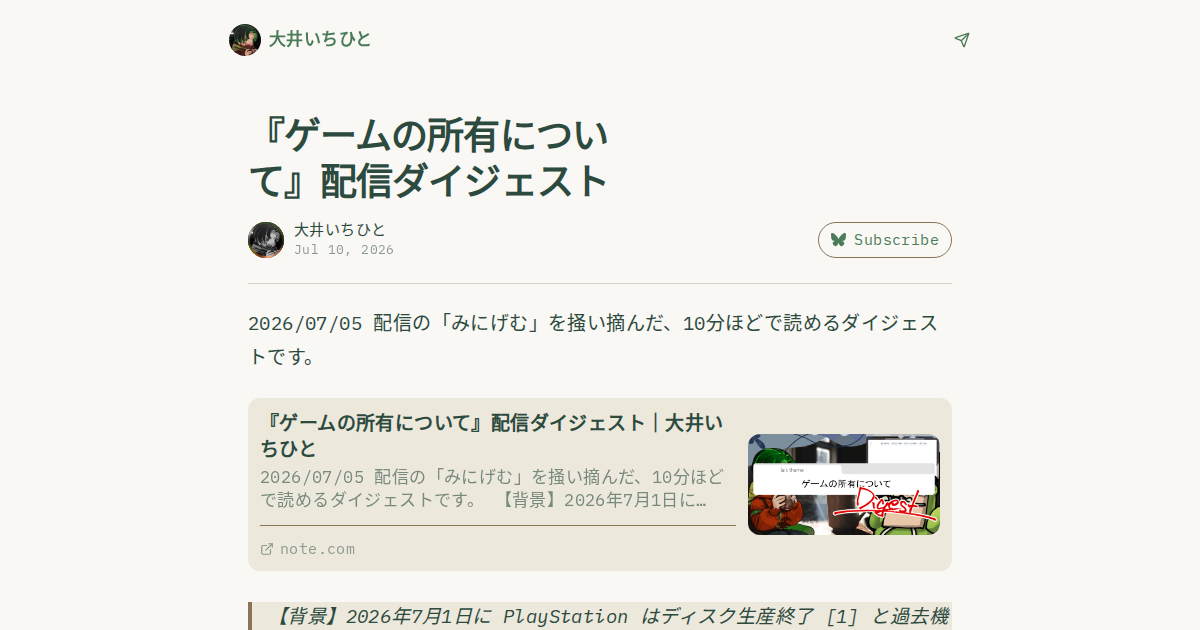The height and width of the screenshot is (630, 1200).
Task: Open the 大井いちひと blog name link in header
Action: [320, 40]
